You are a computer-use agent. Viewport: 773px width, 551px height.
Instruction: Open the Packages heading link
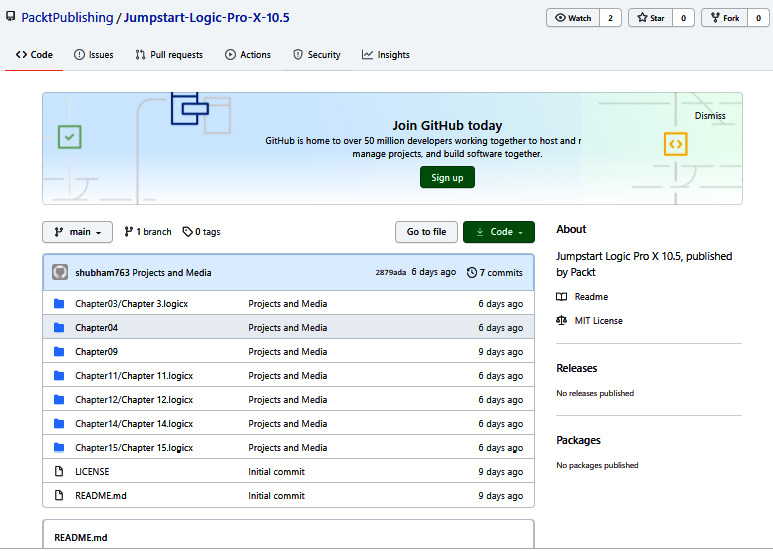point(578,440)
